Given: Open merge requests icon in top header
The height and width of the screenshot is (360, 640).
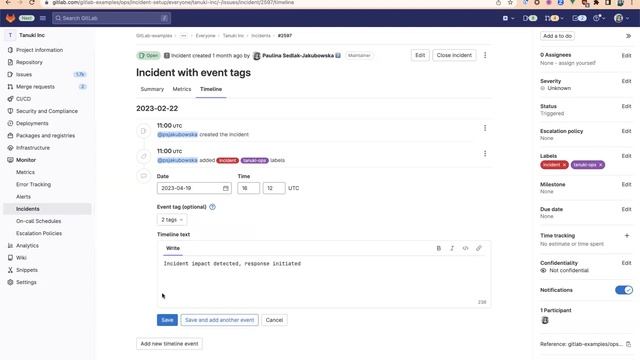Looking at the screenshot, I should pos(554,18).
